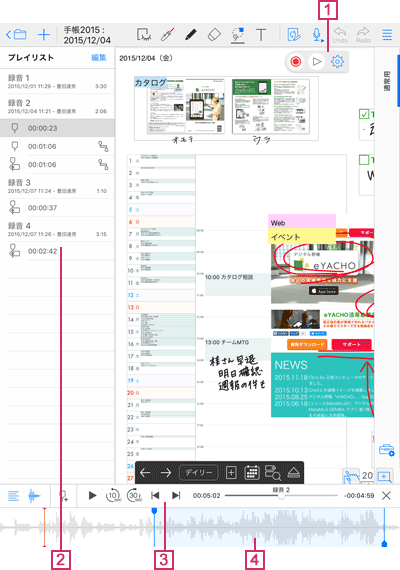The width and height of the screenshot is (400, 570).
Task: Click link icon on pin 00:01:06 row
Action: (x=103, y=146)
